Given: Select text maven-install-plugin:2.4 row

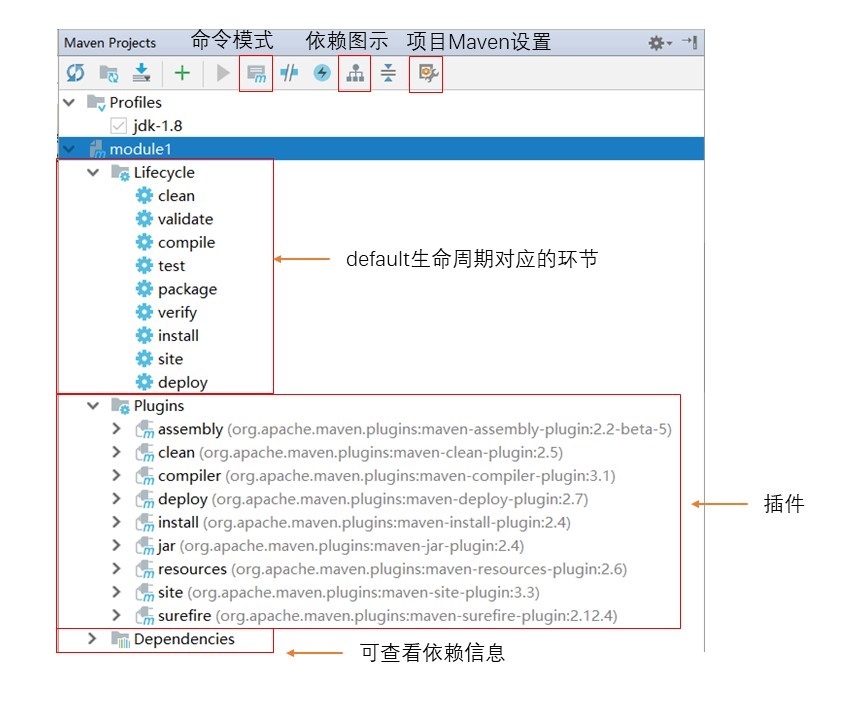Looking at the screenshot, I should pyautogui.click(x=387, y=523).
